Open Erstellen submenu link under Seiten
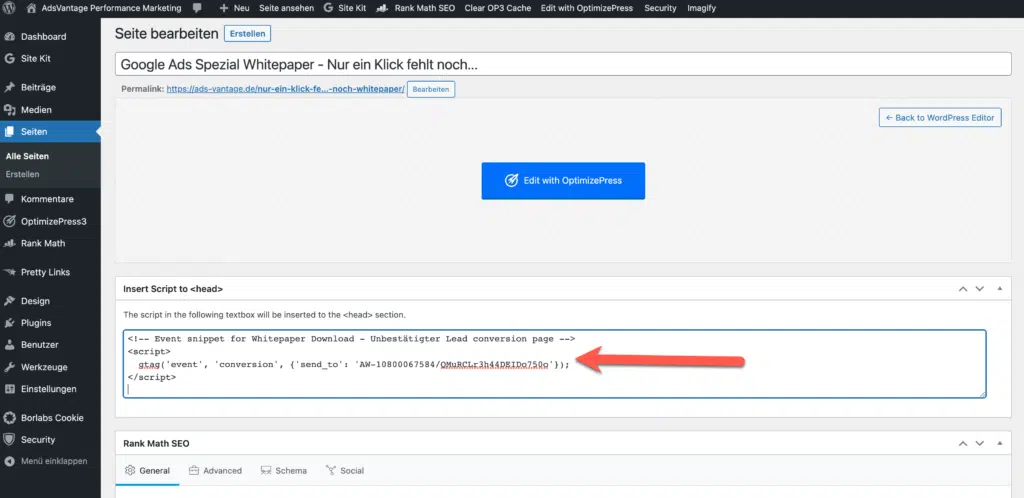Screen dimensions: 1024x498 (22, 174)
